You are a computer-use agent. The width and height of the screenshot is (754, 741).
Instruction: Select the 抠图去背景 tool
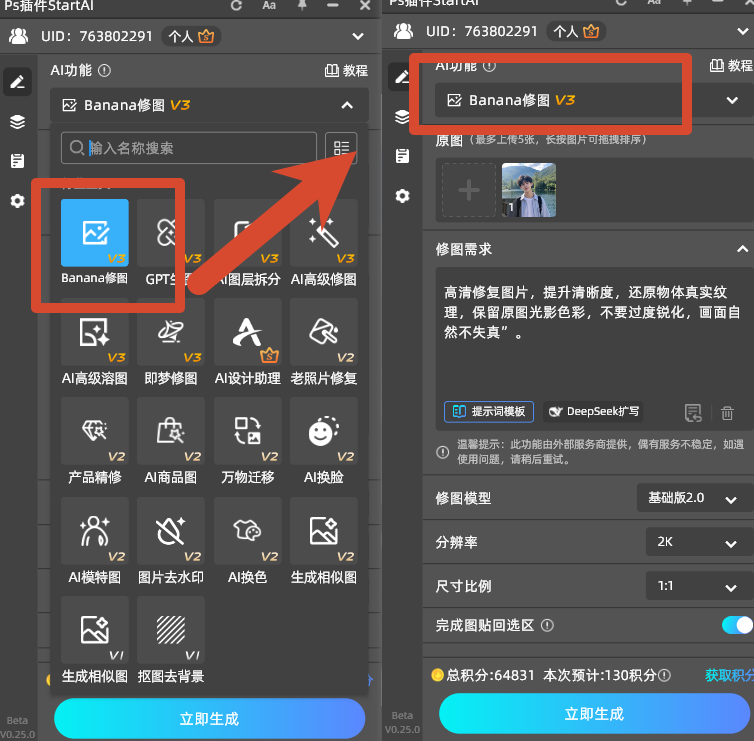(171, 630)
